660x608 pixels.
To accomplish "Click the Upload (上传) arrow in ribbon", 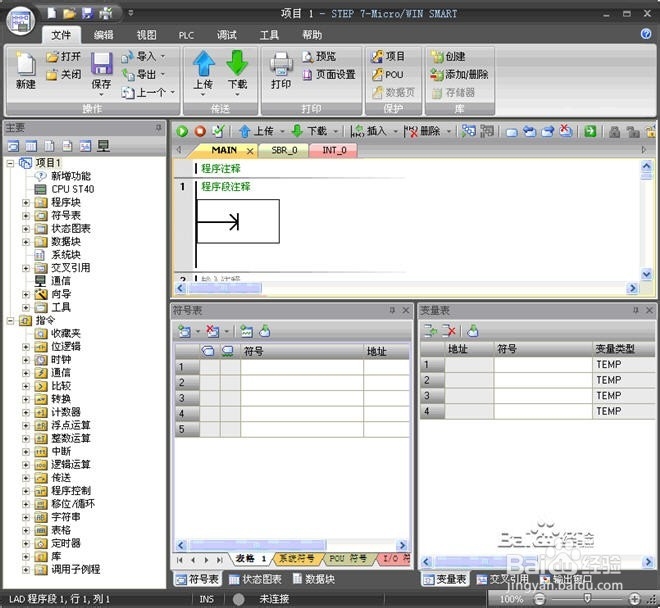I will (x=203, y=63).
